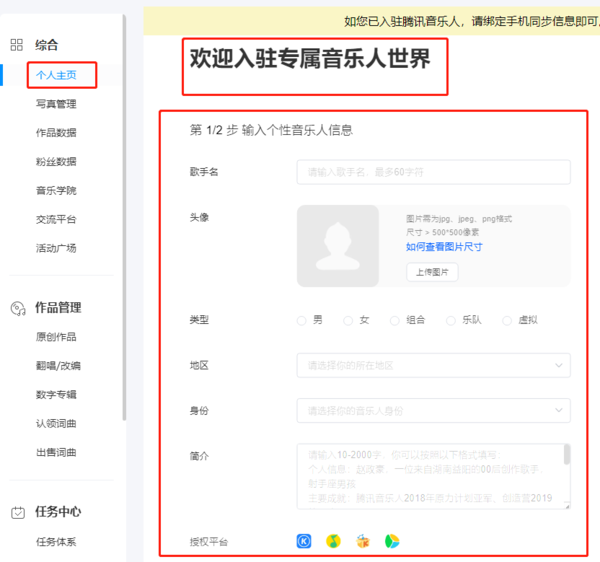Click the Kuwo Music platform icon
Screen dimensions: 600x562
tap(363, 541)
